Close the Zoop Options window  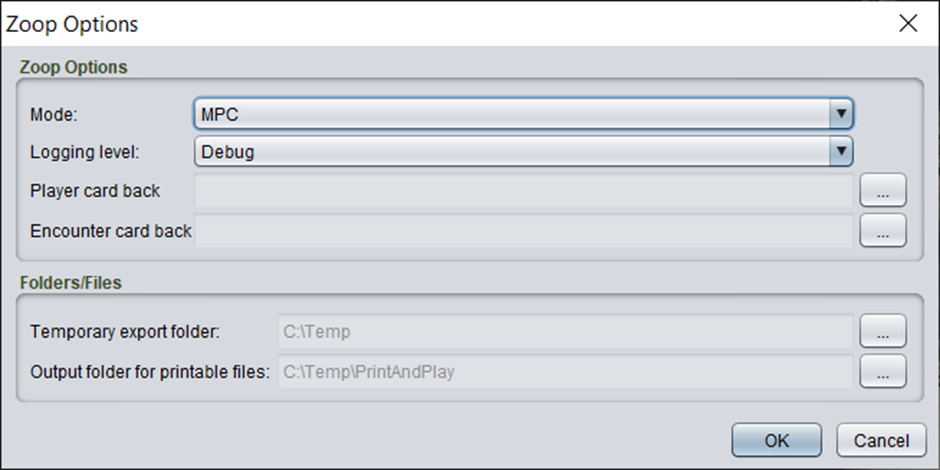point(908,23)
